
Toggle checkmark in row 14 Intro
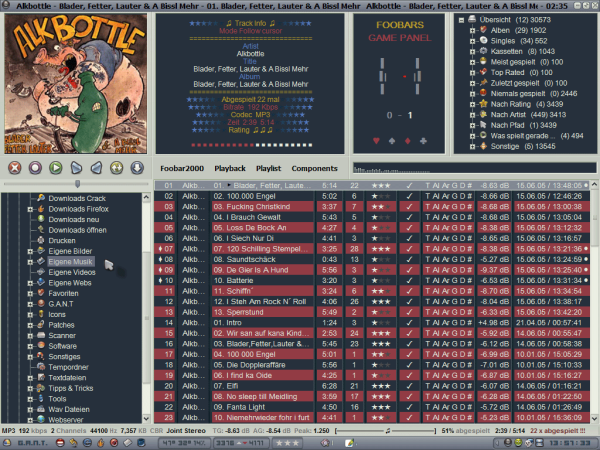click(x=409, y=323)
